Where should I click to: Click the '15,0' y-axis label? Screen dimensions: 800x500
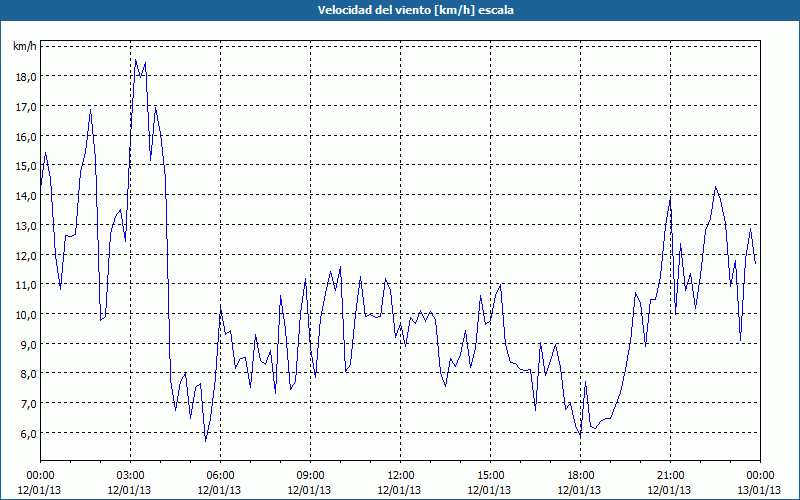point(26,166)
